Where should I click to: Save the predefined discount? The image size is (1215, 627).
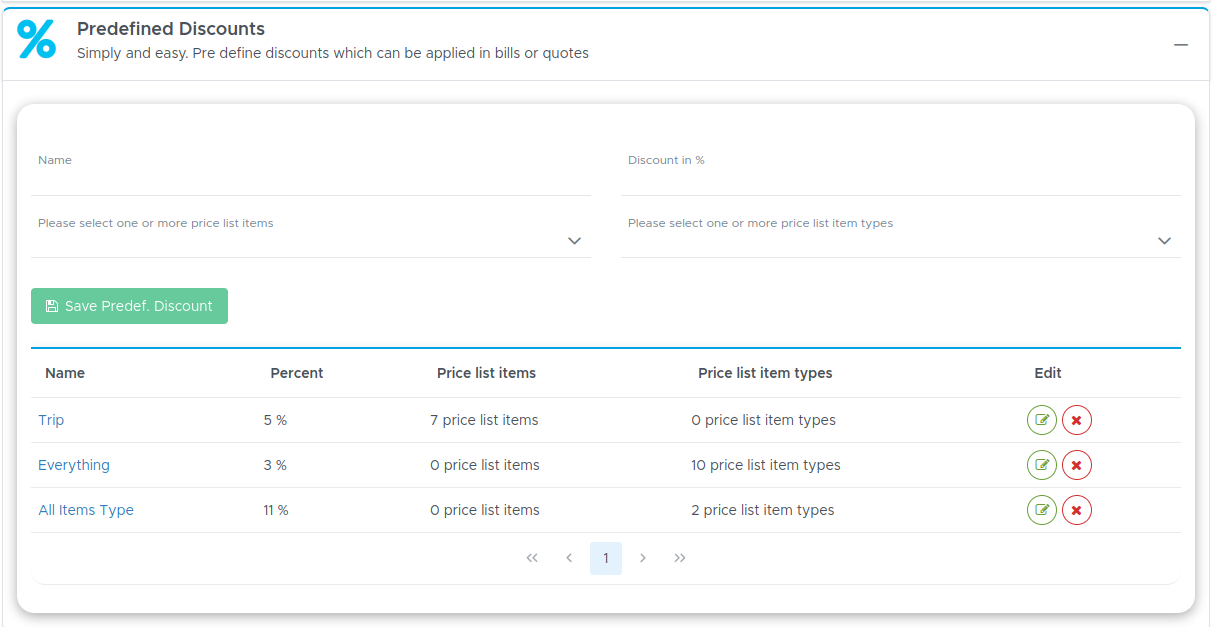pos(129,306)
